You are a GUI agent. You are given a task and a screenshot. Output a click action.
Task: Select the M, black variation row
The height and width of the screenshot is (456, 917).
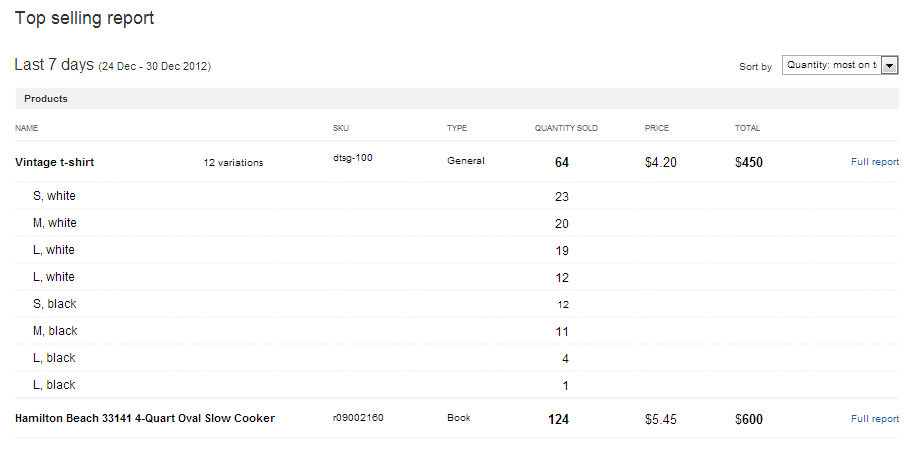[55, 331]
